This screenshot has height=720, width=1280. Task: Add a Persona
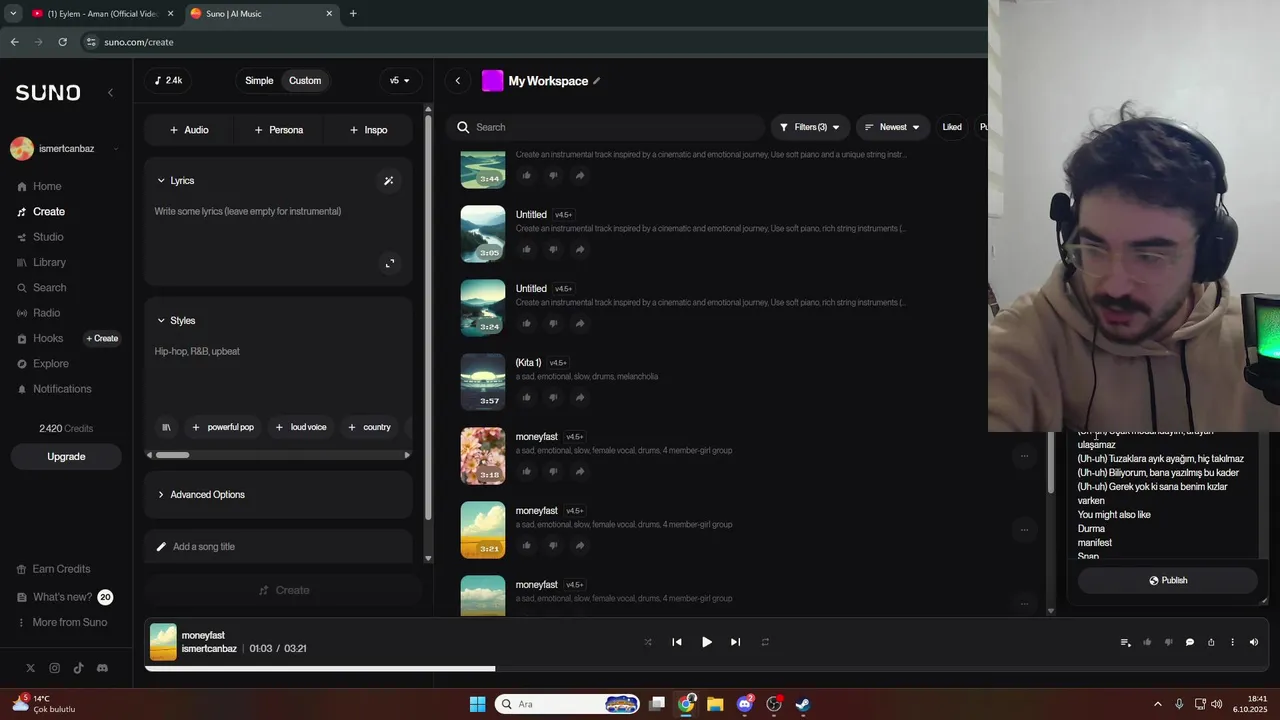click(278, 130)
